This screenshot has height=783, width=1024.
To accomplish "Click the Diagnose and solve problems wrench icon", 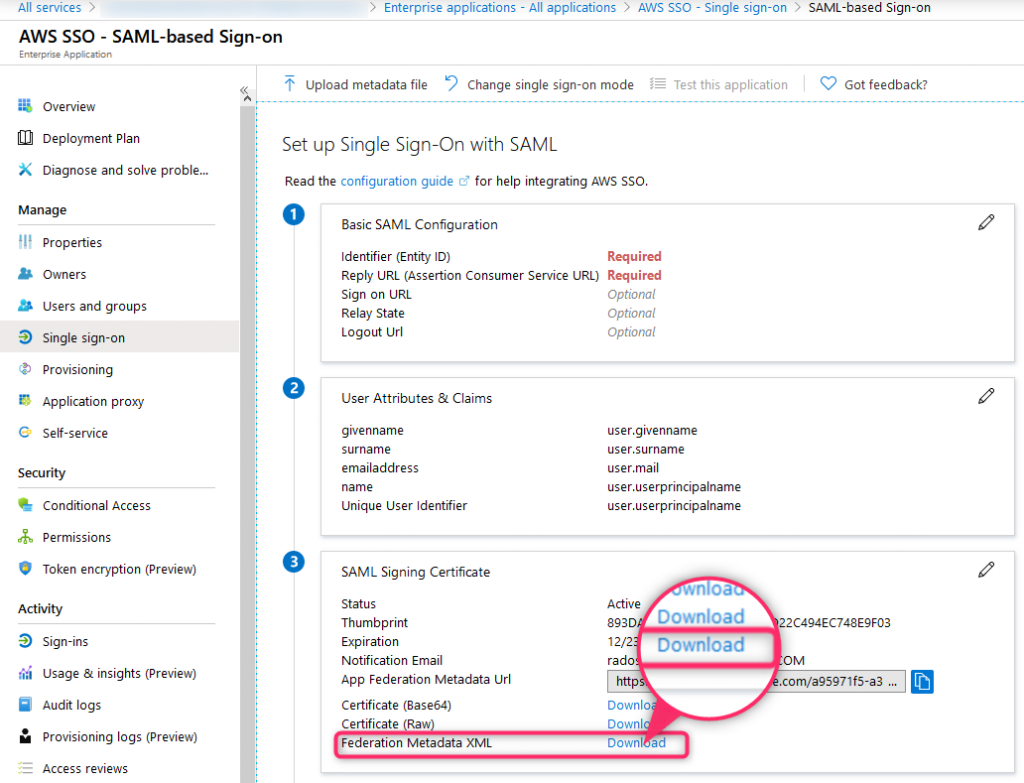I will 25,170.
